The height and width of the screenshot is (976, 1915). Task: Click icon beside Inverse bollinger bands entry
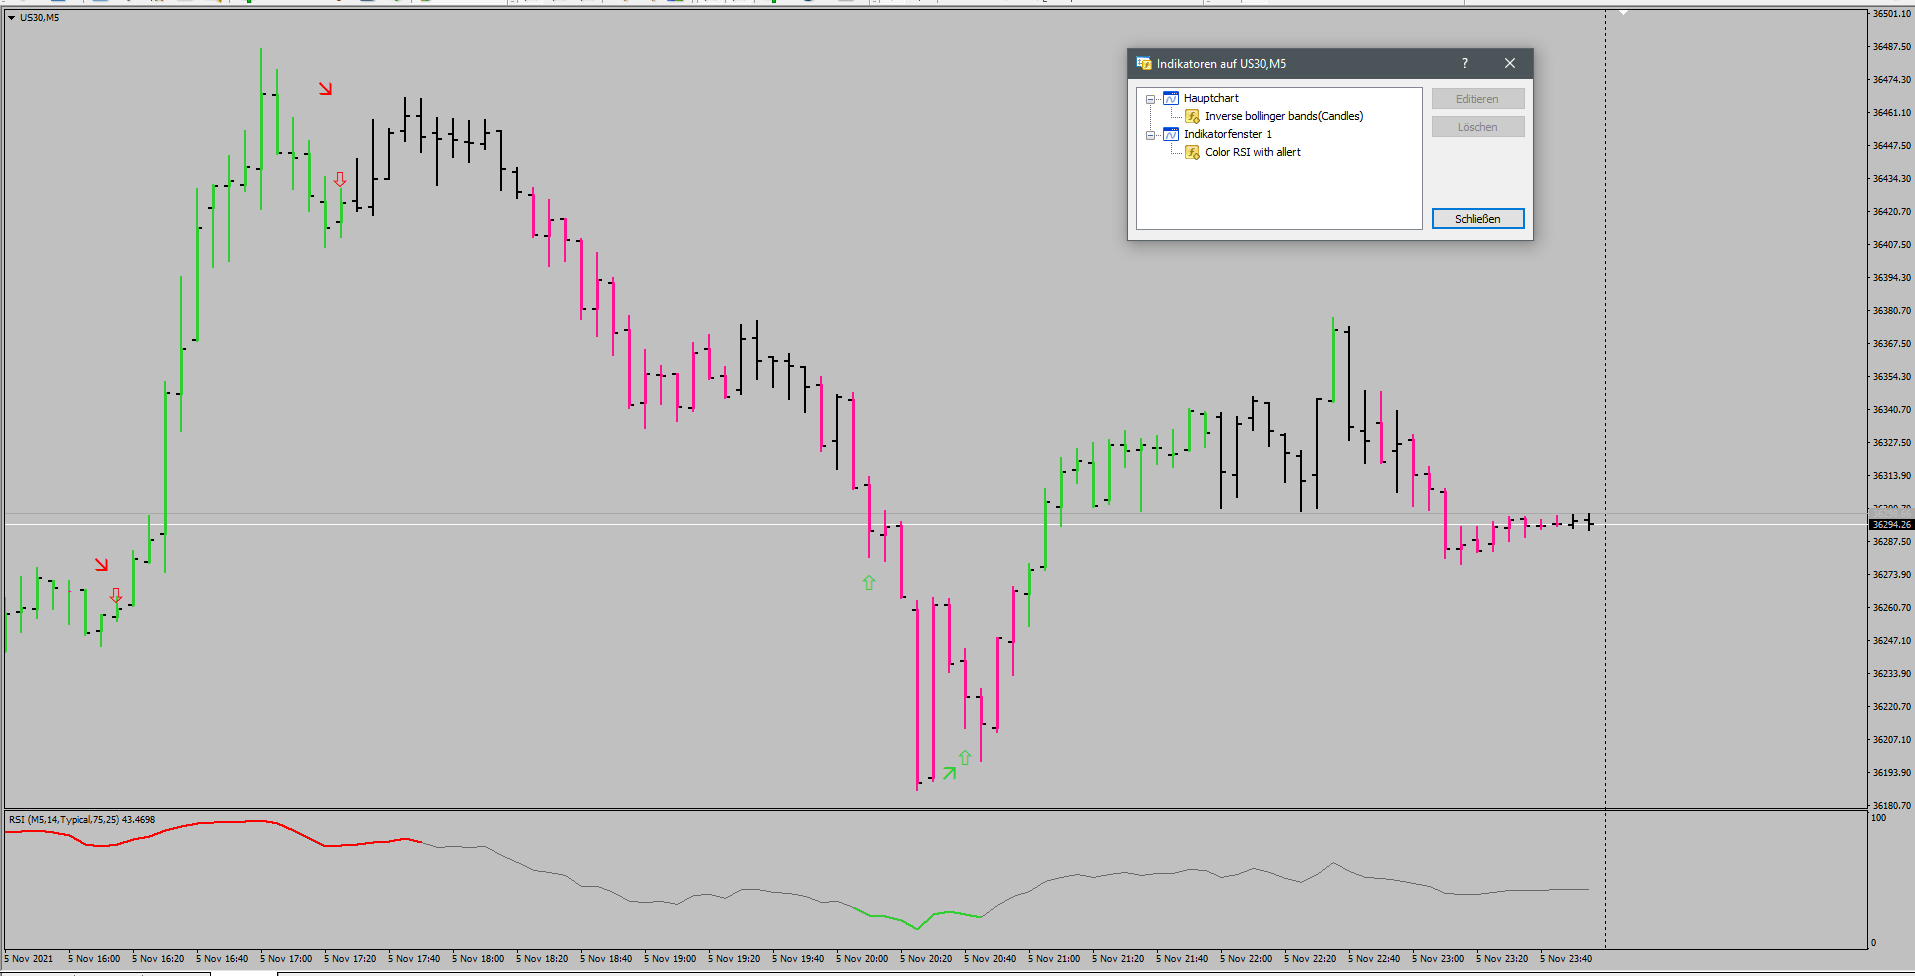point(1192,116)
